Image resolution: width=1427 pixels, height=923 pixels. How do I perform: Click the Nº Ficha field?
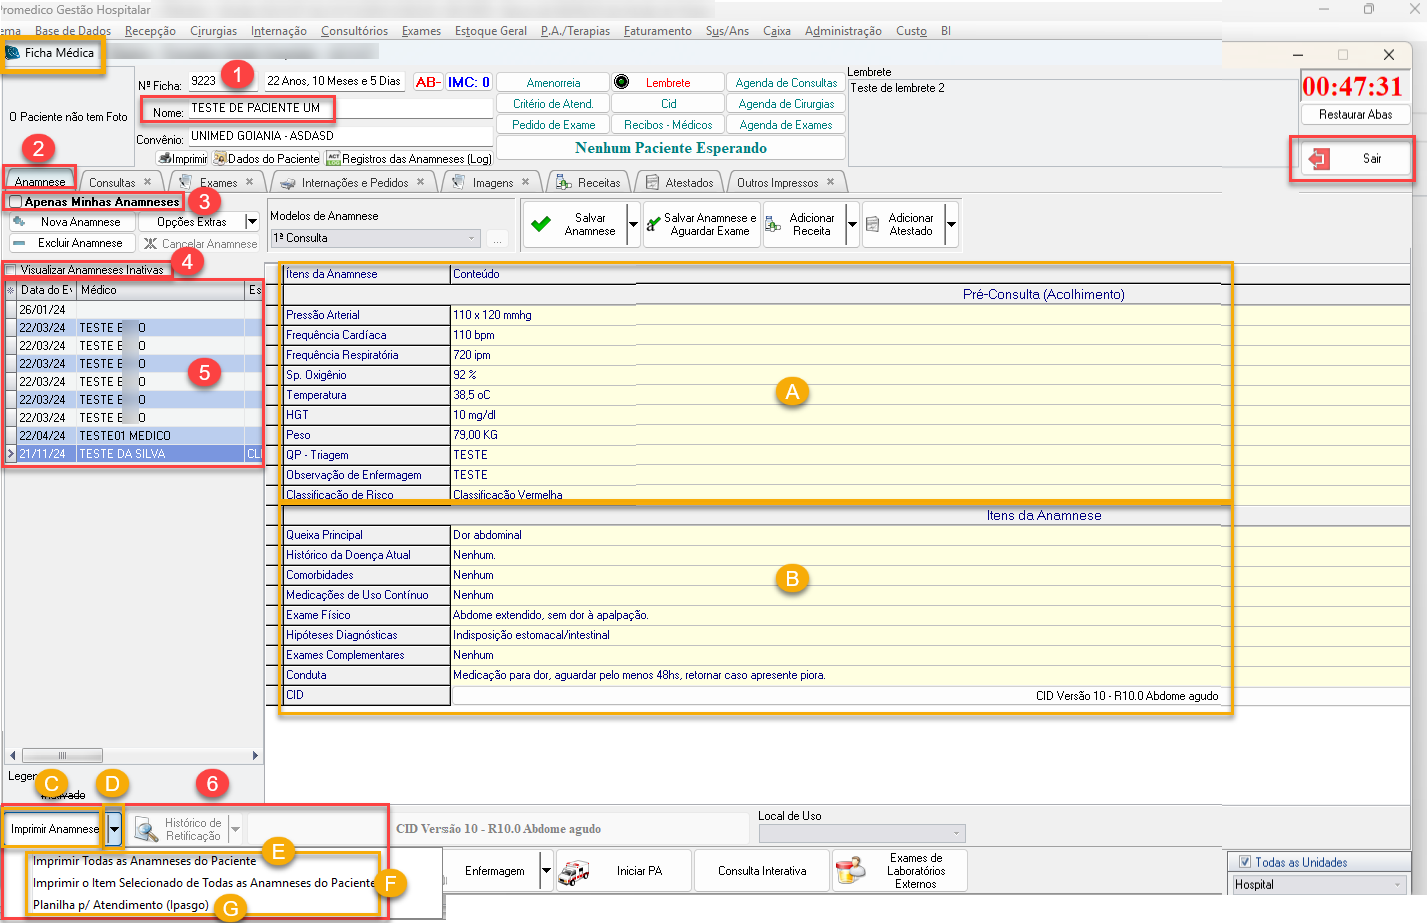pos(221,81)
